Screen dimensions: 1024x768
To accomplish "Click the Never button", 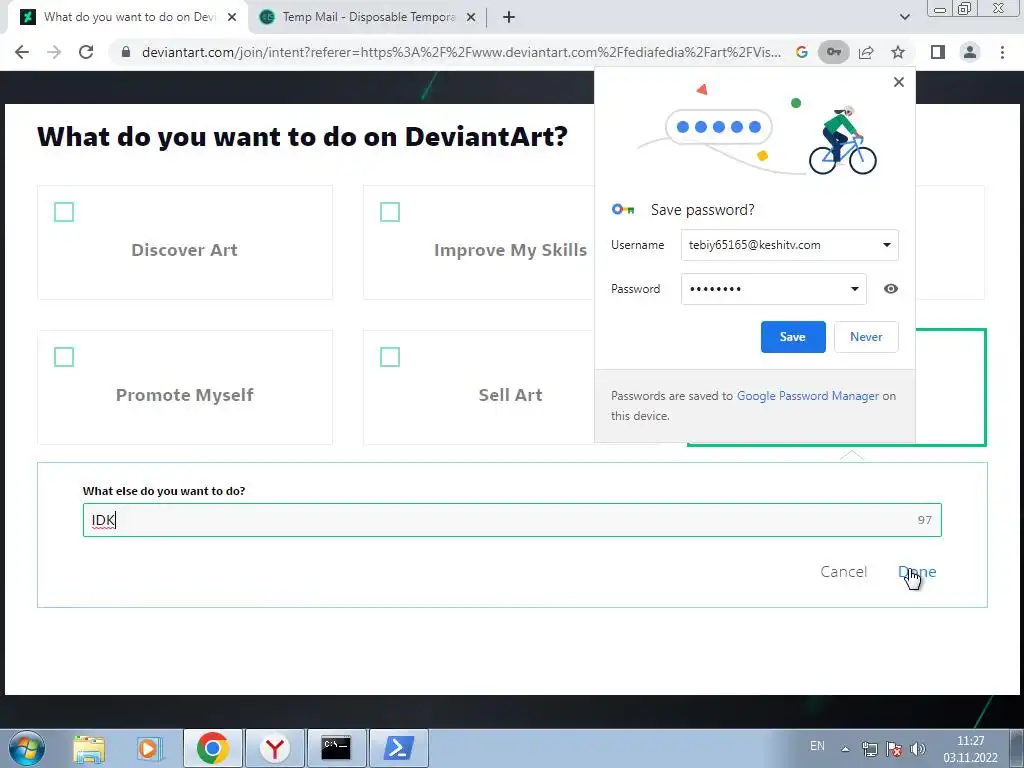I will 866,337.
